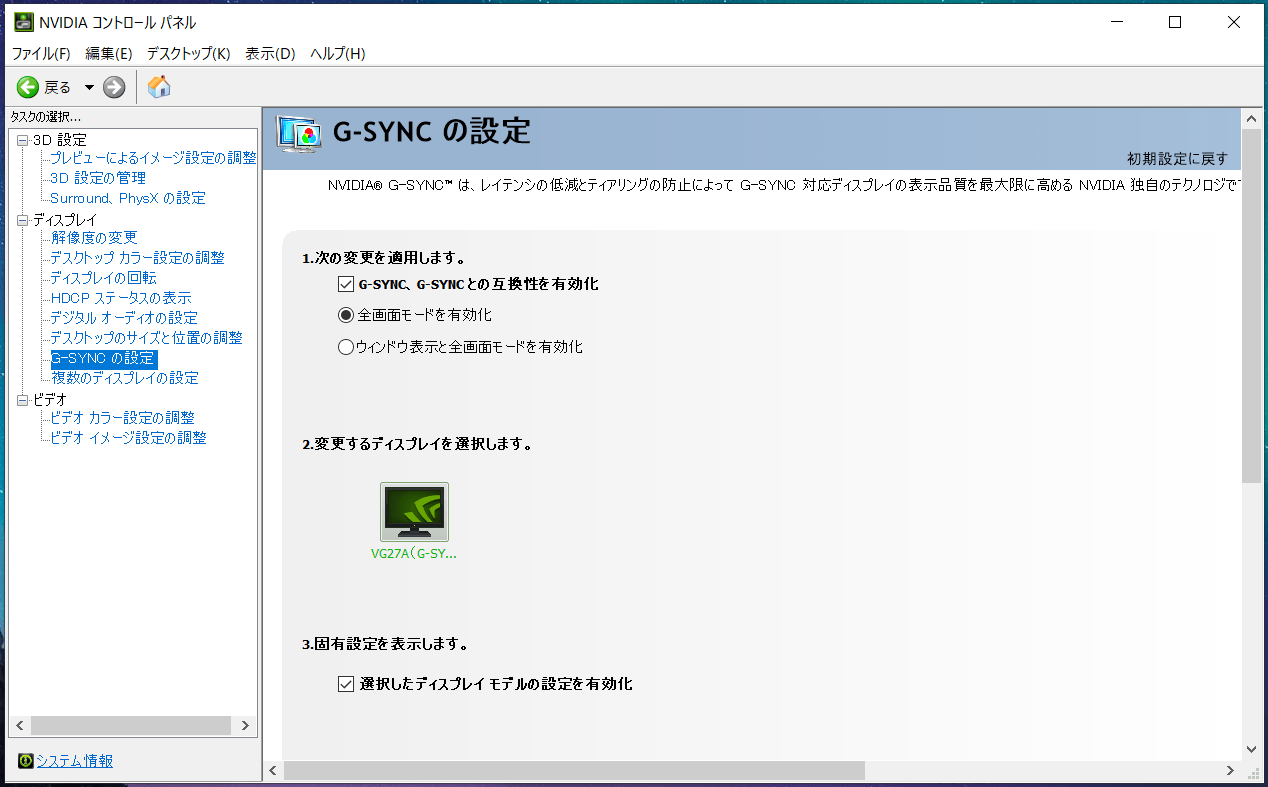
Task: Collapse the ディスプレイ tree node
Action: tap(22, 220)
